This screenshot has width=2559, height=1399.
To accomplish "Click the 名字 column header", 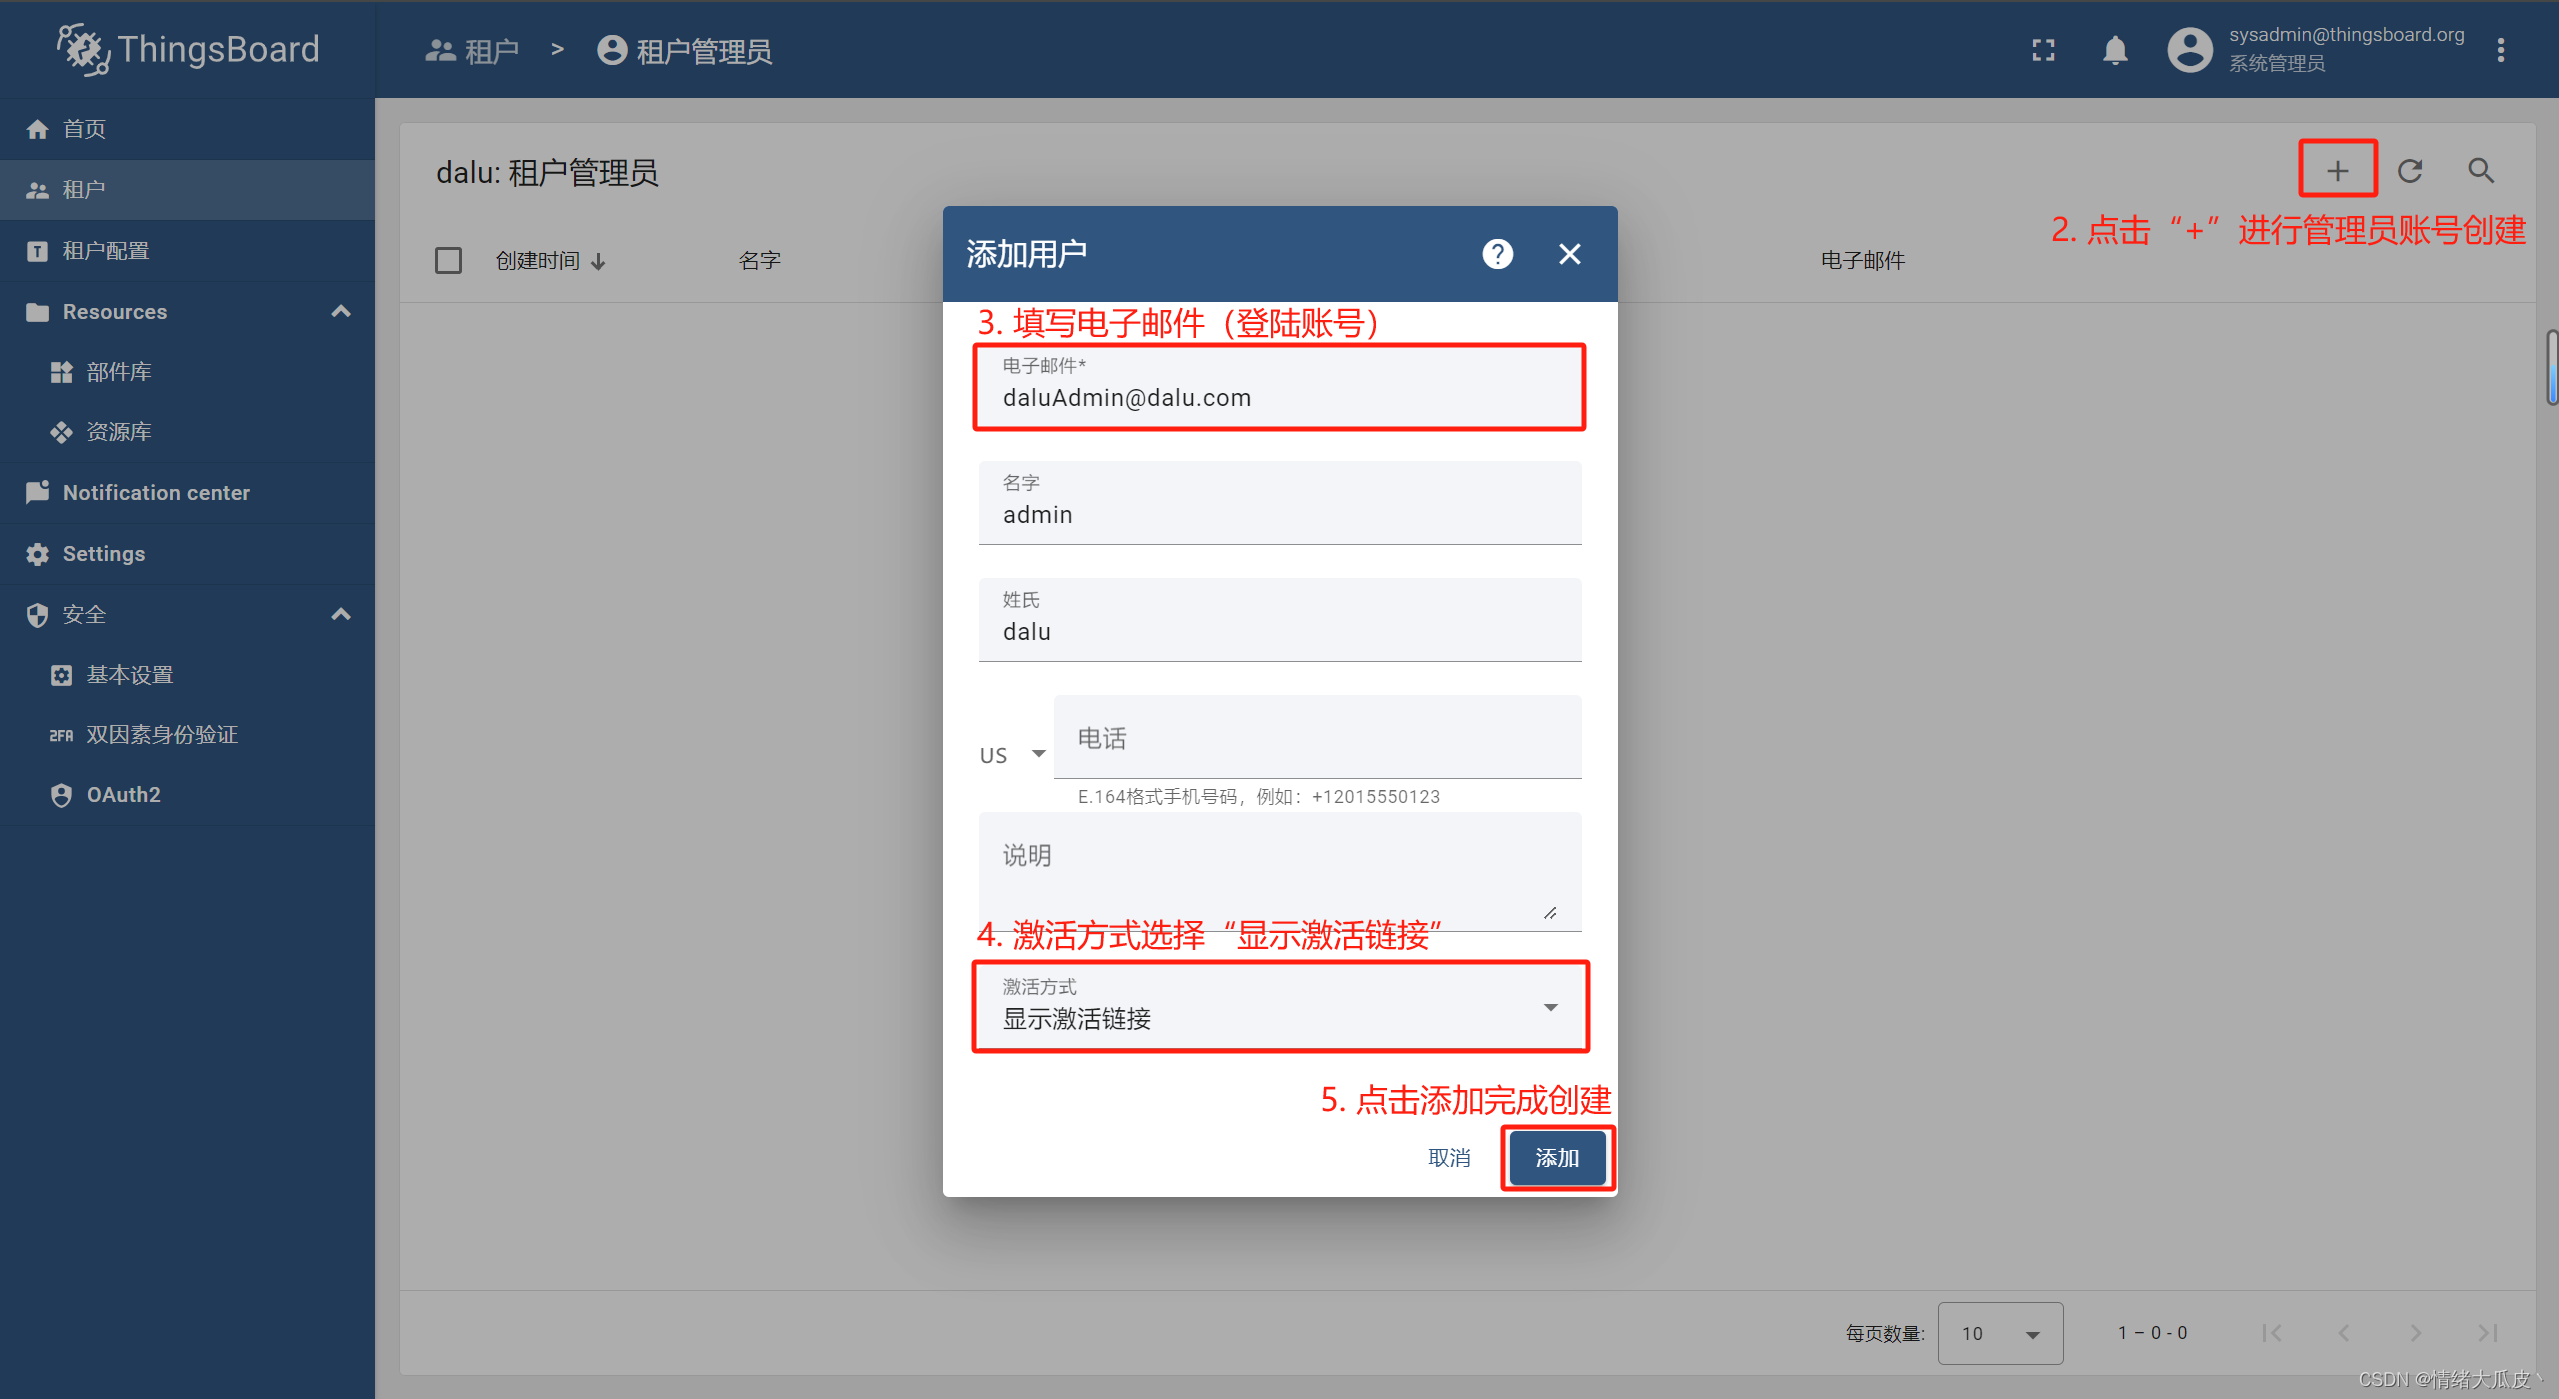I will pyautogui.click(x=759, y=261).
